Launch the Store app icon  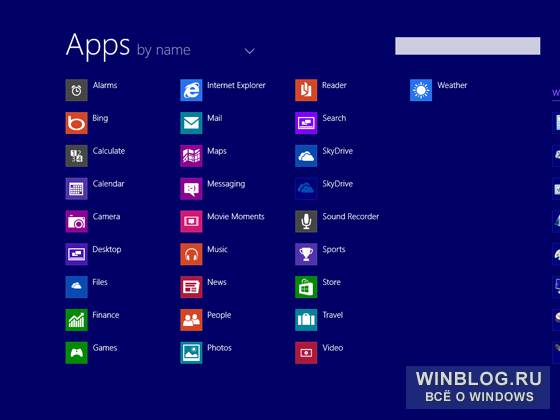pyautogui.click(x=306, y=287)
